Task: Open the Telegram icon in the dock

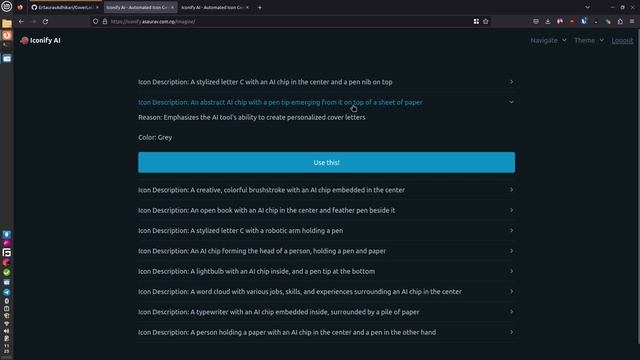Action: 7,292
